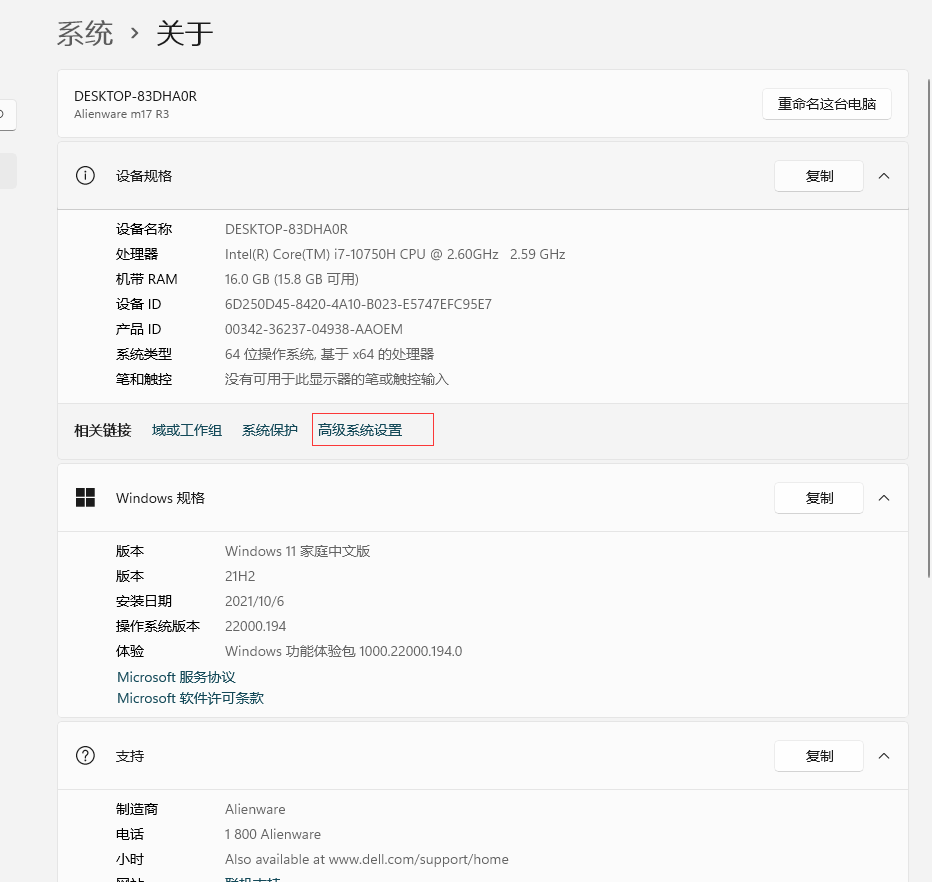Viewport: 932px width, 882px height.
Task: Open the 域或工作组 link
Action: [x=187, y=430]
